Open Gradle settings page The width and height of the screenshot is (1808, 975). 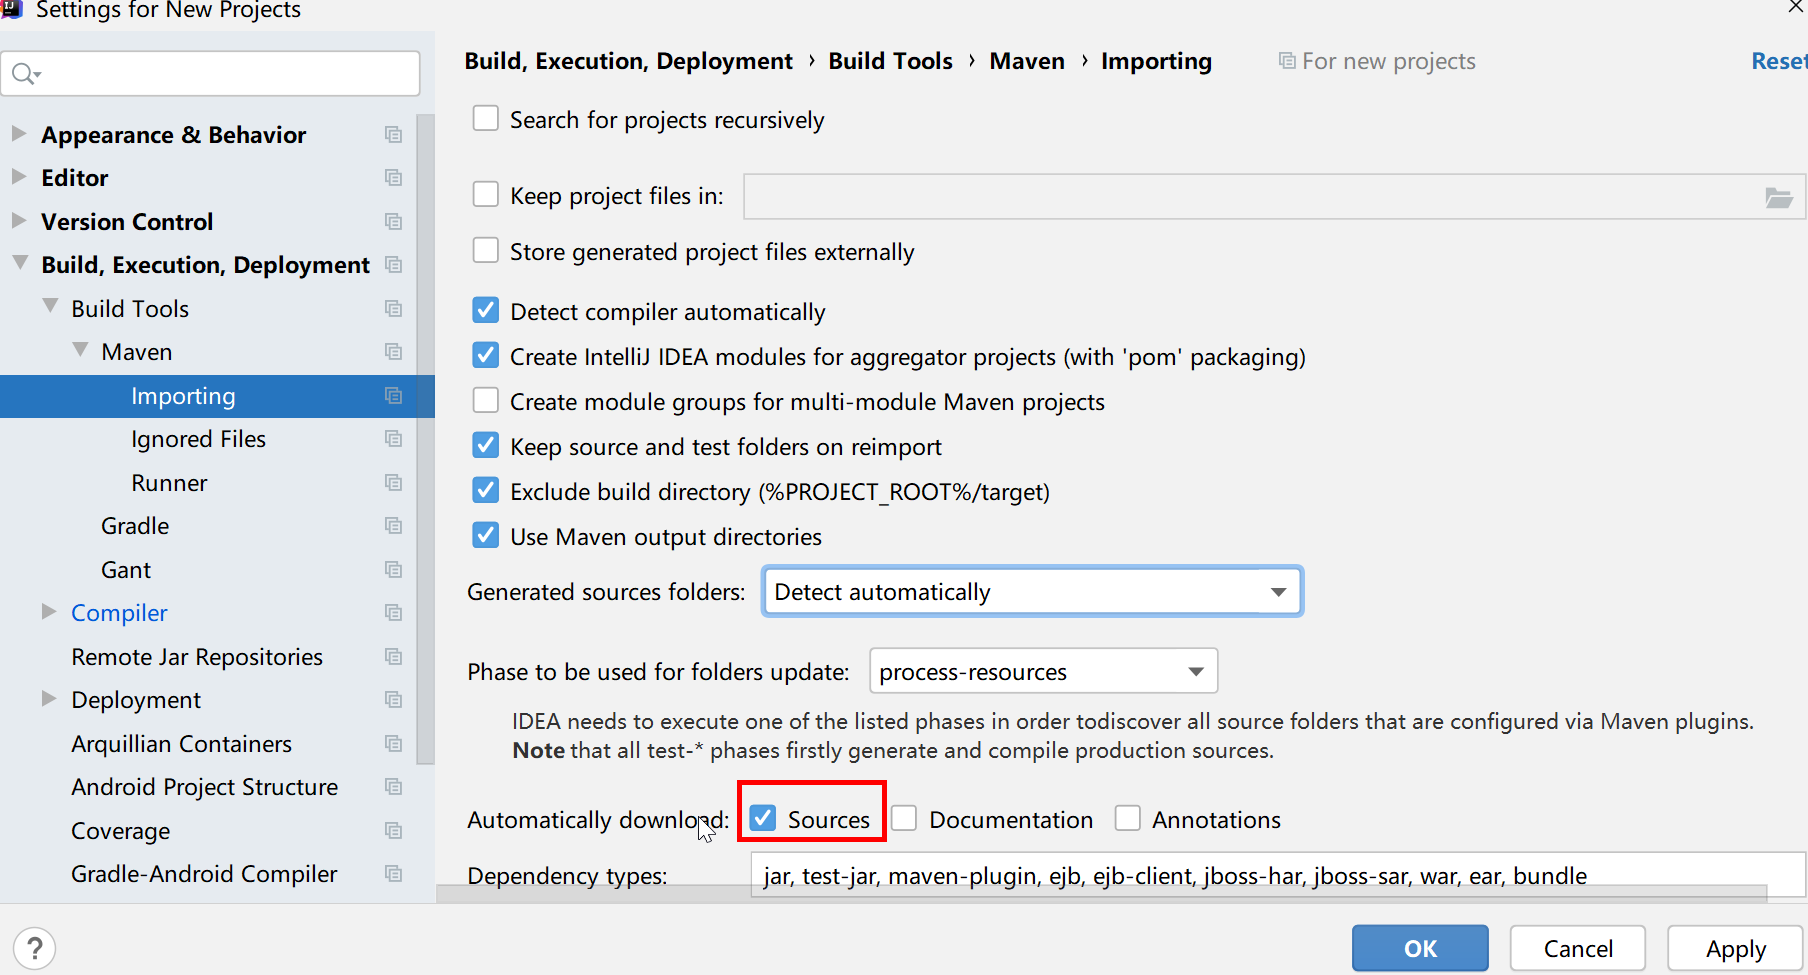click(x=135, y=526)
